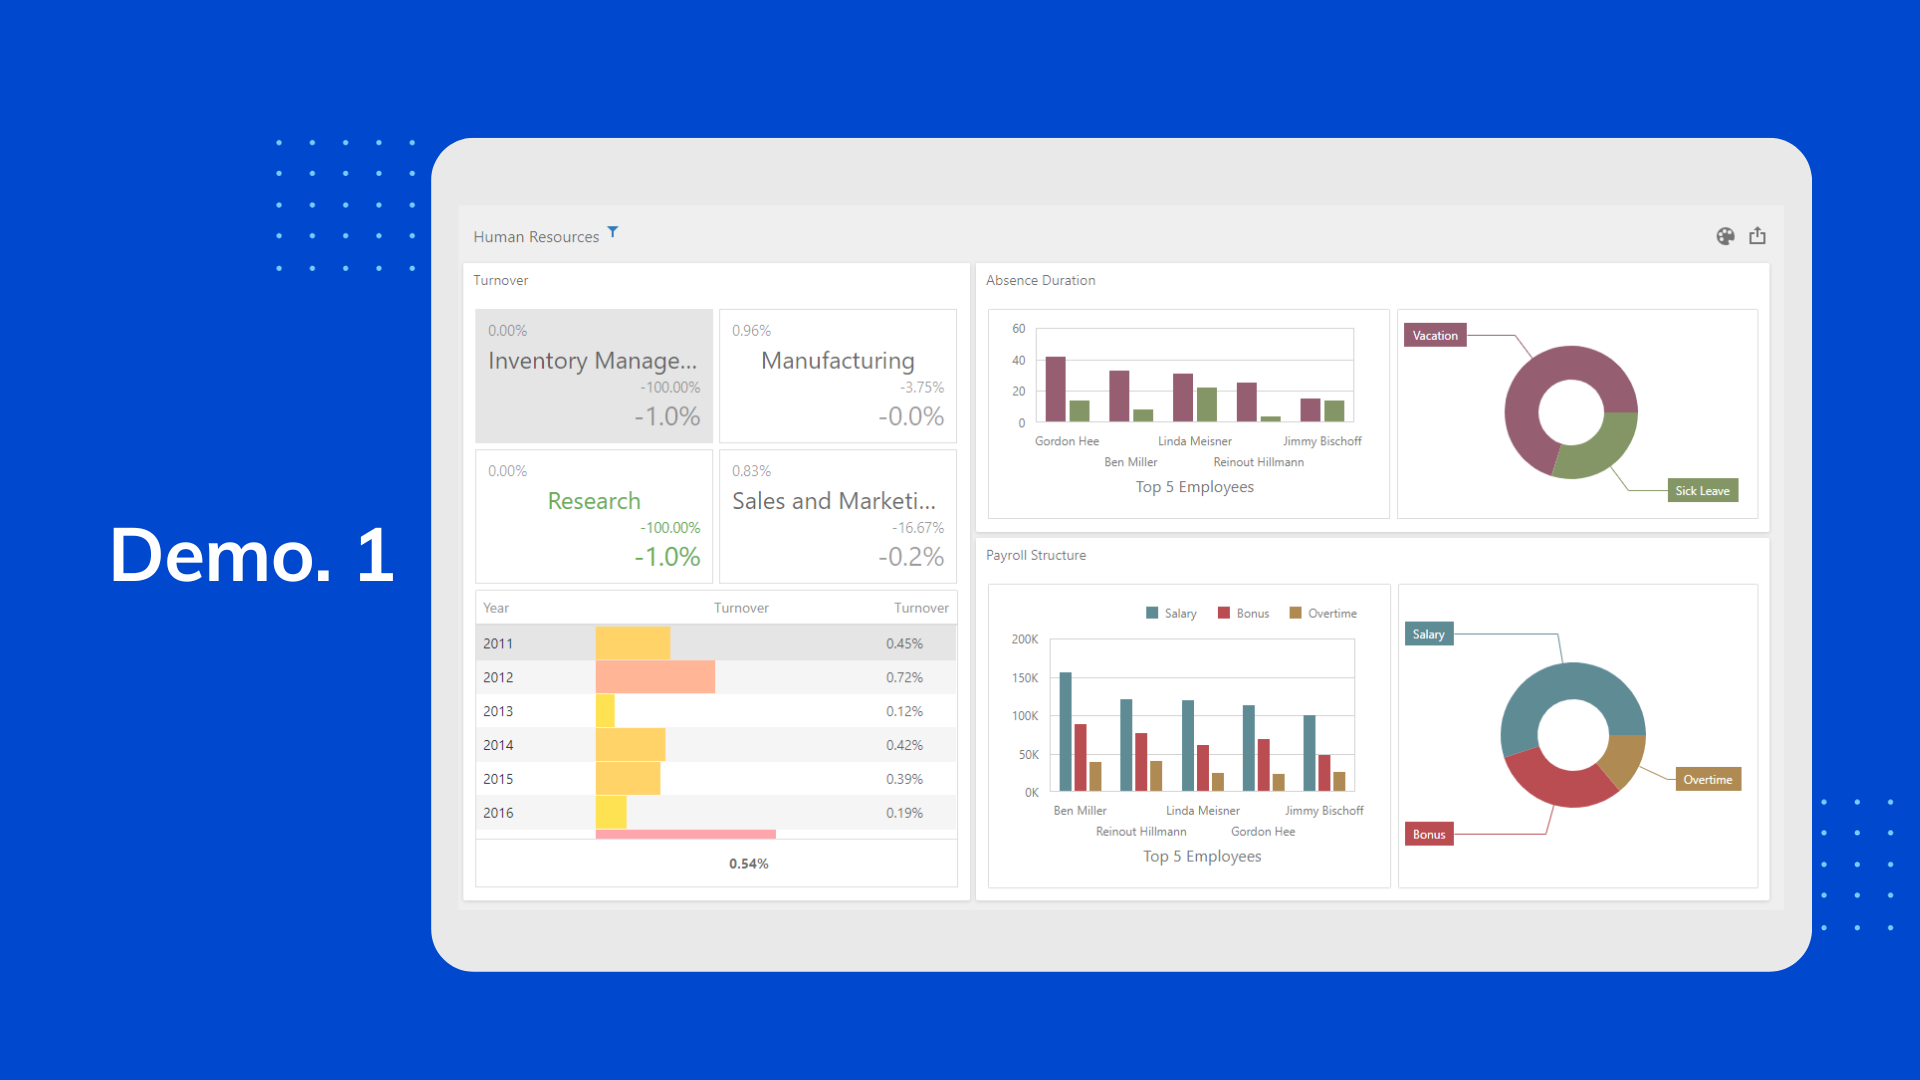Click the Salary donut chart label
Screen dimensions: 1920x1080
click(1428, 634)
